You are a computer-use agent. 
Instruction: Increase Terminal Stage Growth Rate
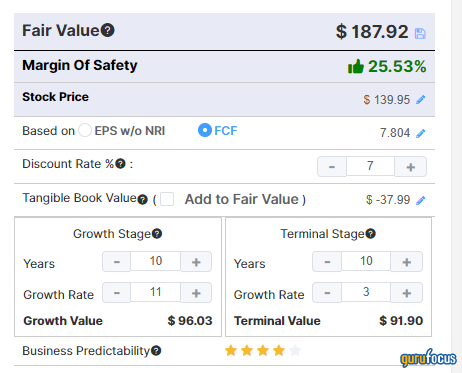click(406, 293)
